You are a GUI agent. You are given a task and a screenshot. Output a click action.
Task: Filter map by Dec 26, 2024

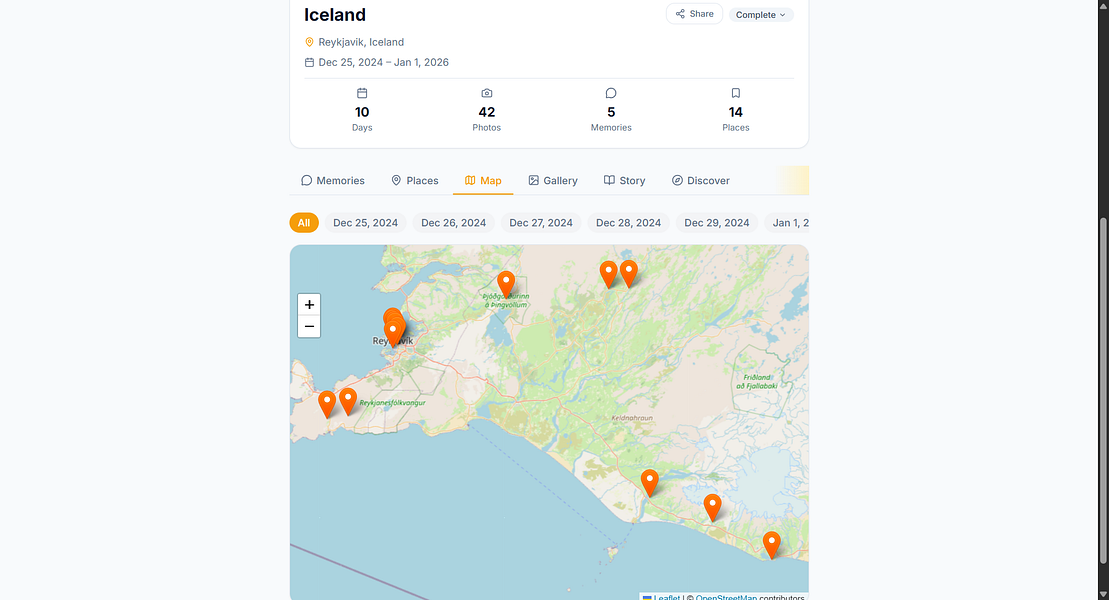click(453, 223)
